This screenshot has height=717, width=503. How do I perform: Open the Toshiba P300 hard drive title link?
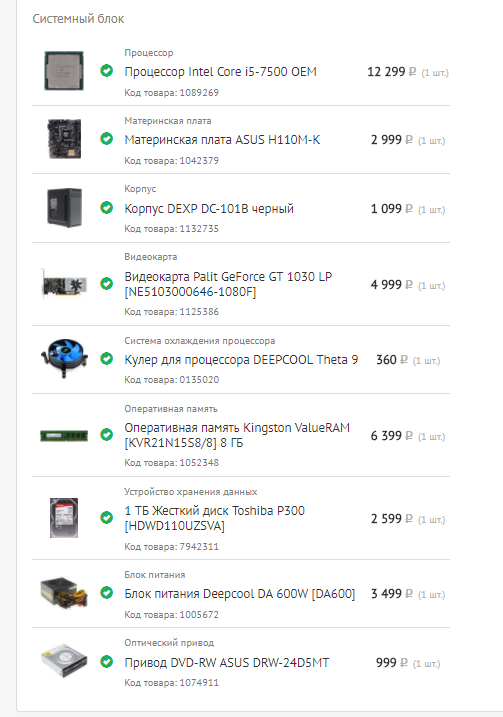click(x=214, y=518)
